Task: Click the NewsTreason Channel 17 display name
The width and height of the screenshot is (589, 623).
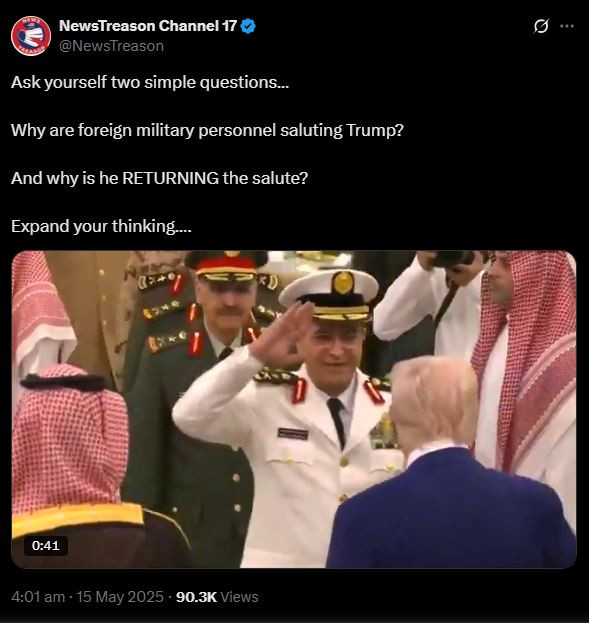Action: 148,26
